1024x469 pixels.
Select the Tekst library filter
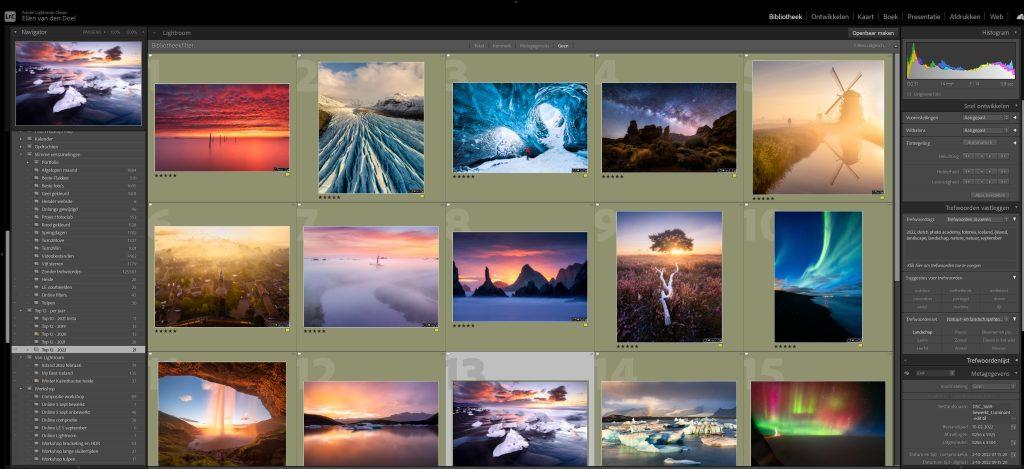tap(479, 46)
